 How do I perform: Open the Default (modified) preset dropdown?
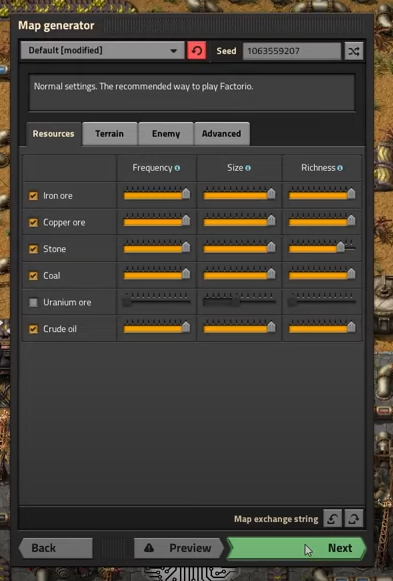(x=102, y=50)
